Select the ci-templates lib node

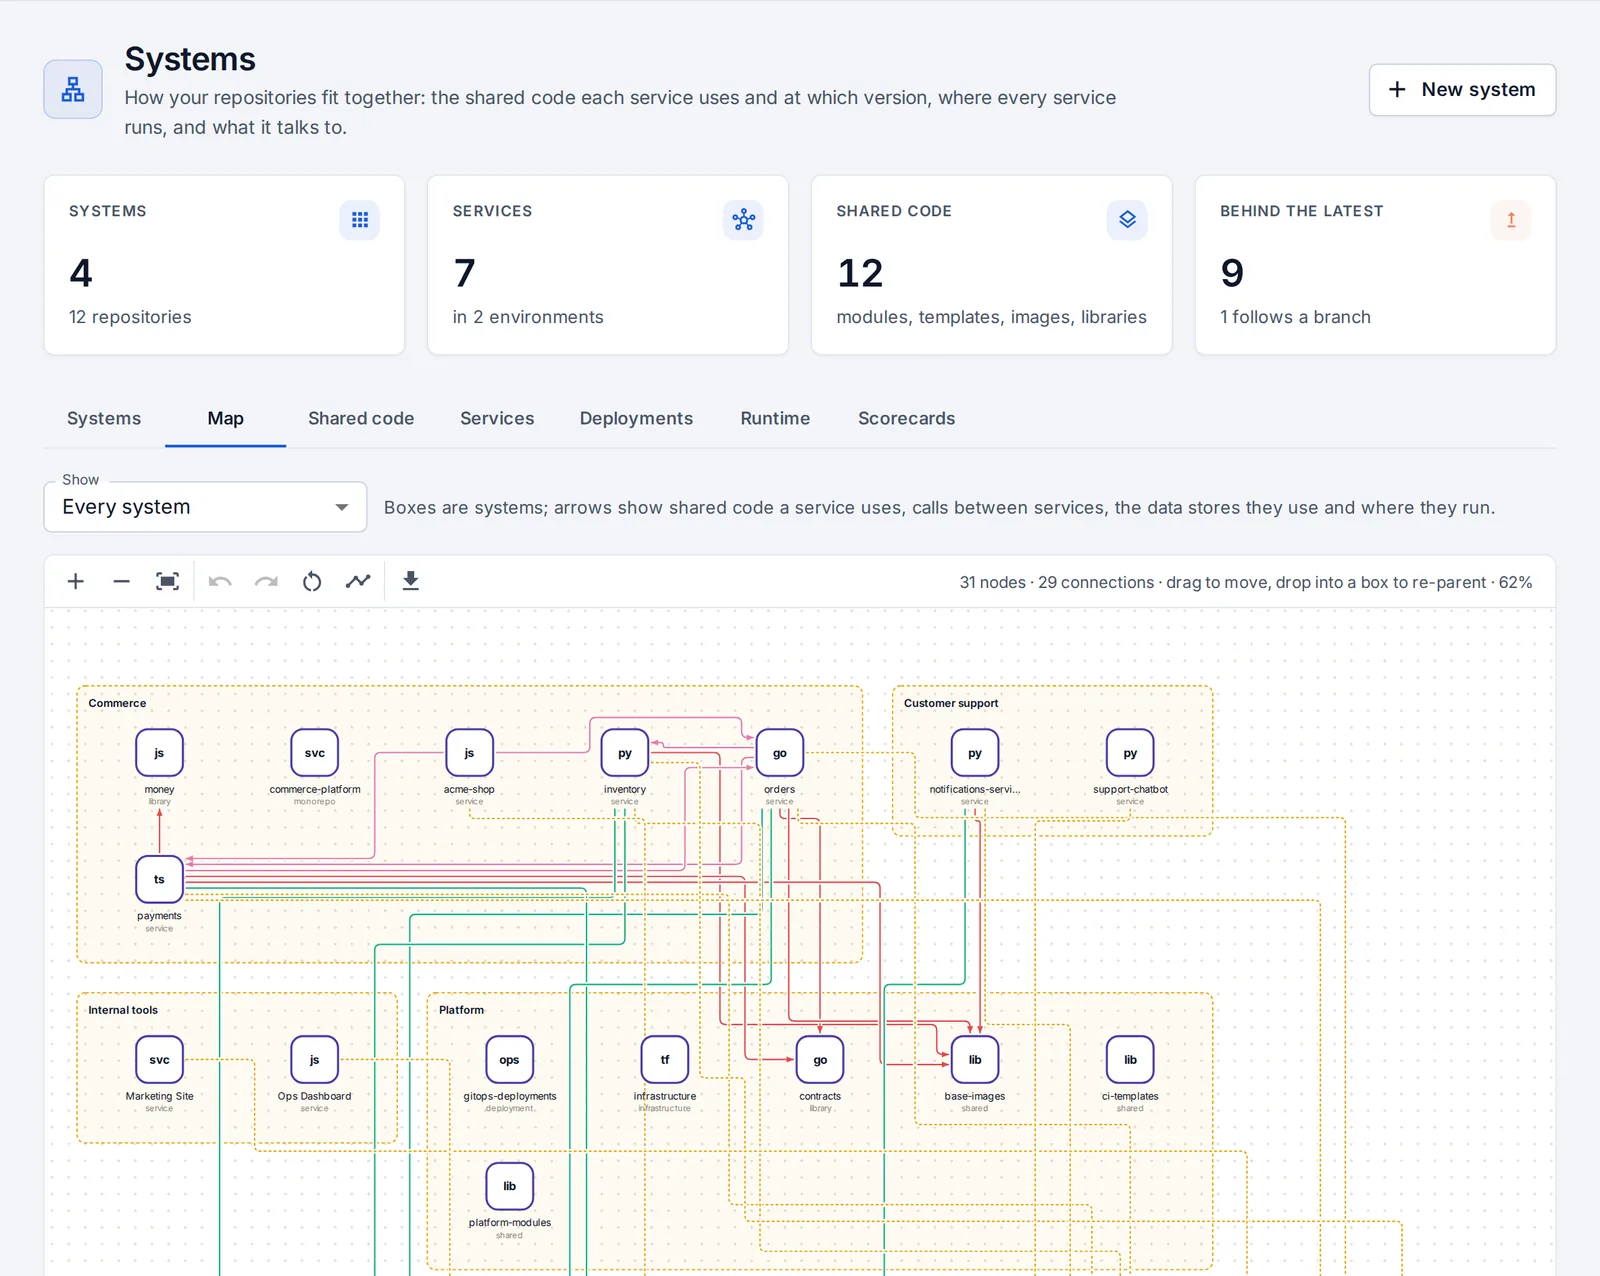1130,1060
